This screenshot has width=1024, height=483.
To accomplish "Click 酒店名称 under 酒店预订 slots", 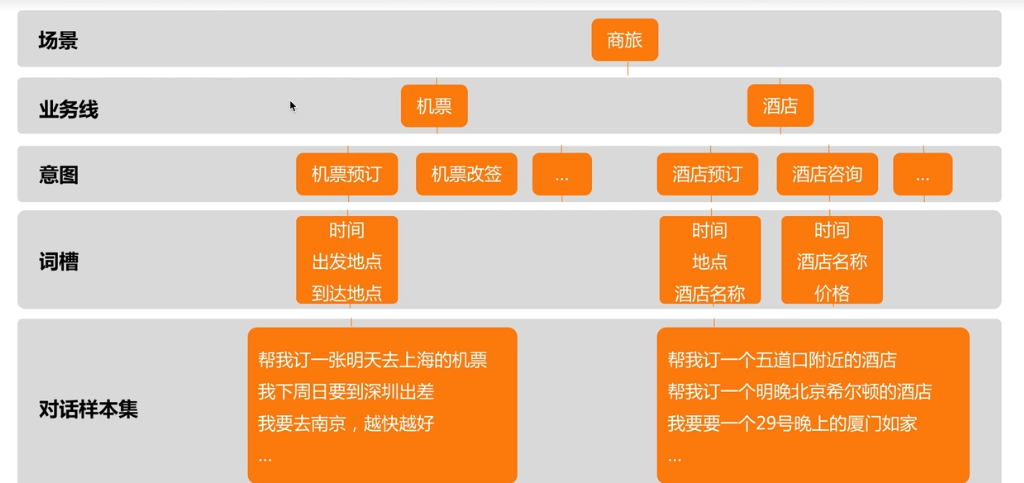I will [x=710, y=294].
